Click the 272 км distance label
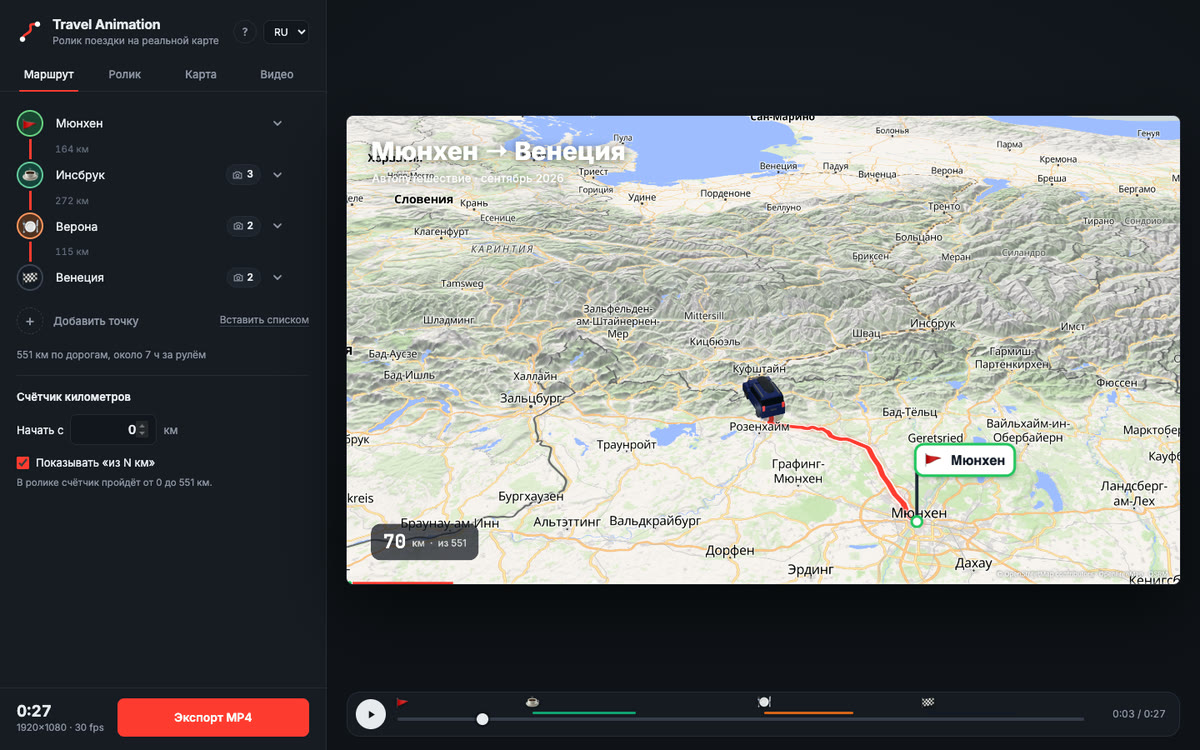1200x750 pixels. [72, 201]
